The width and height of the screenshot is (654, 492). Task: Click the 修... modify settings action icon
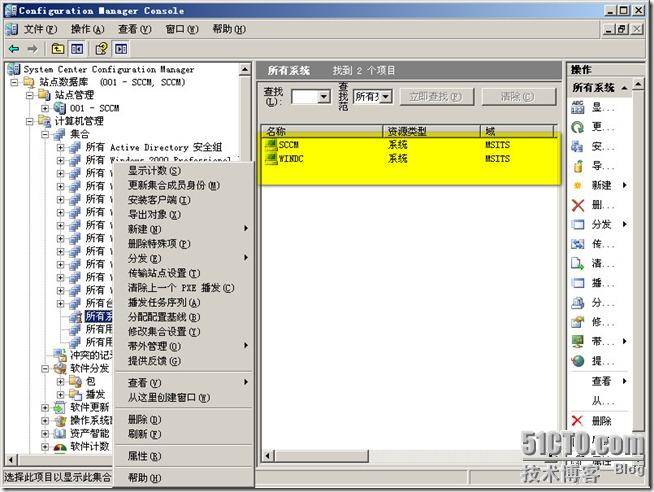pos(578,322)
